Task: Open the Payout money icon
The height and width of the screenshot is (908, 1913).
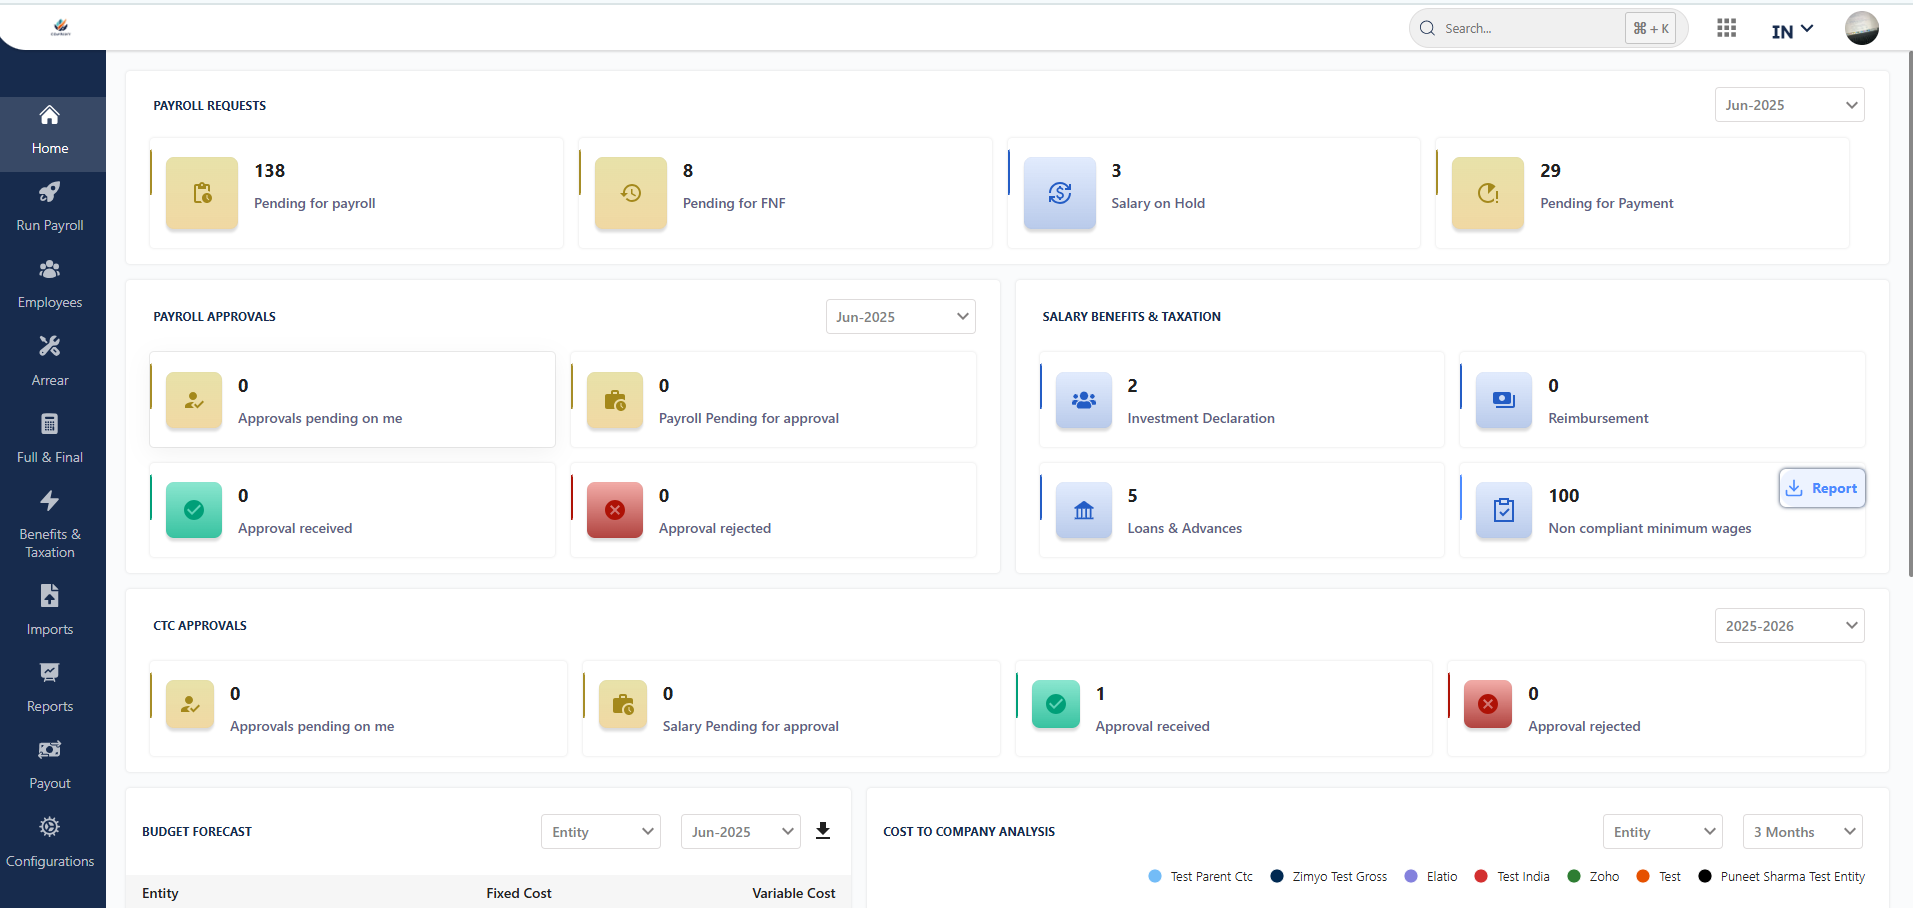Action: point(50,750)
